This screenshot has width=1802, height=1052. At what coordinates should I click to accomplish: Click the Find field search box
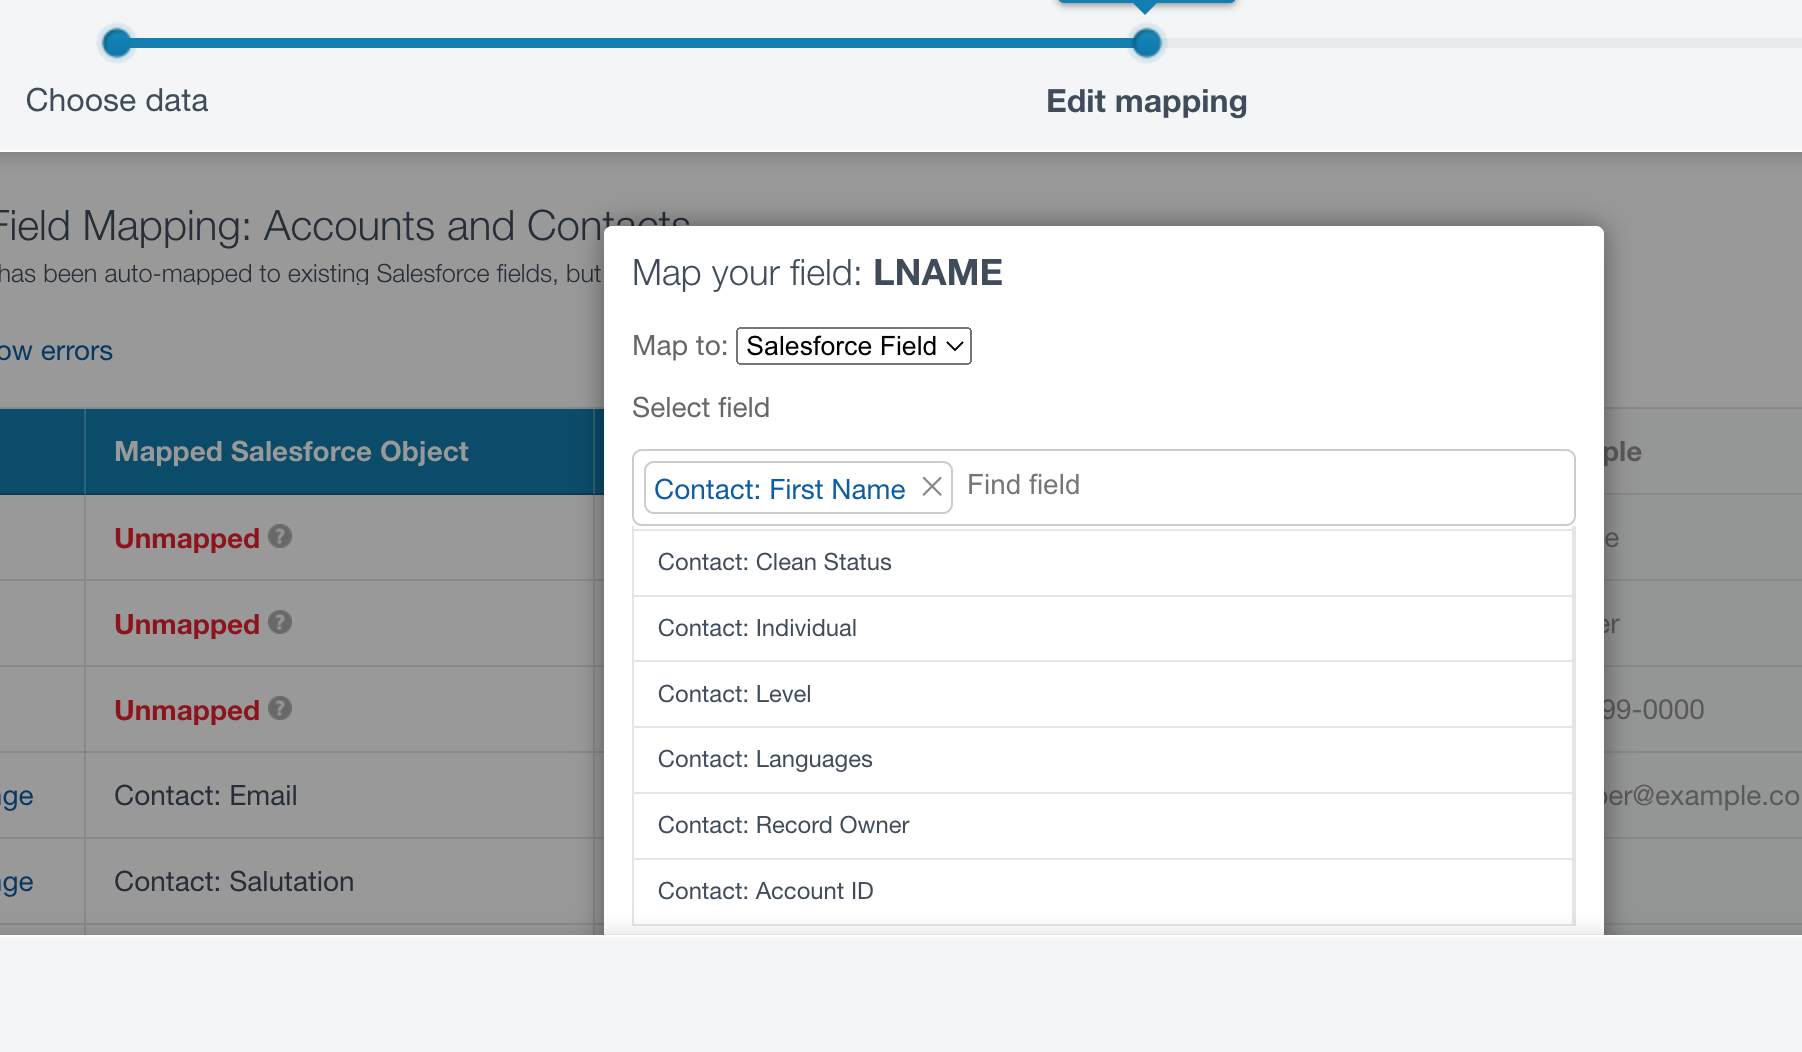coord(1260,486)
